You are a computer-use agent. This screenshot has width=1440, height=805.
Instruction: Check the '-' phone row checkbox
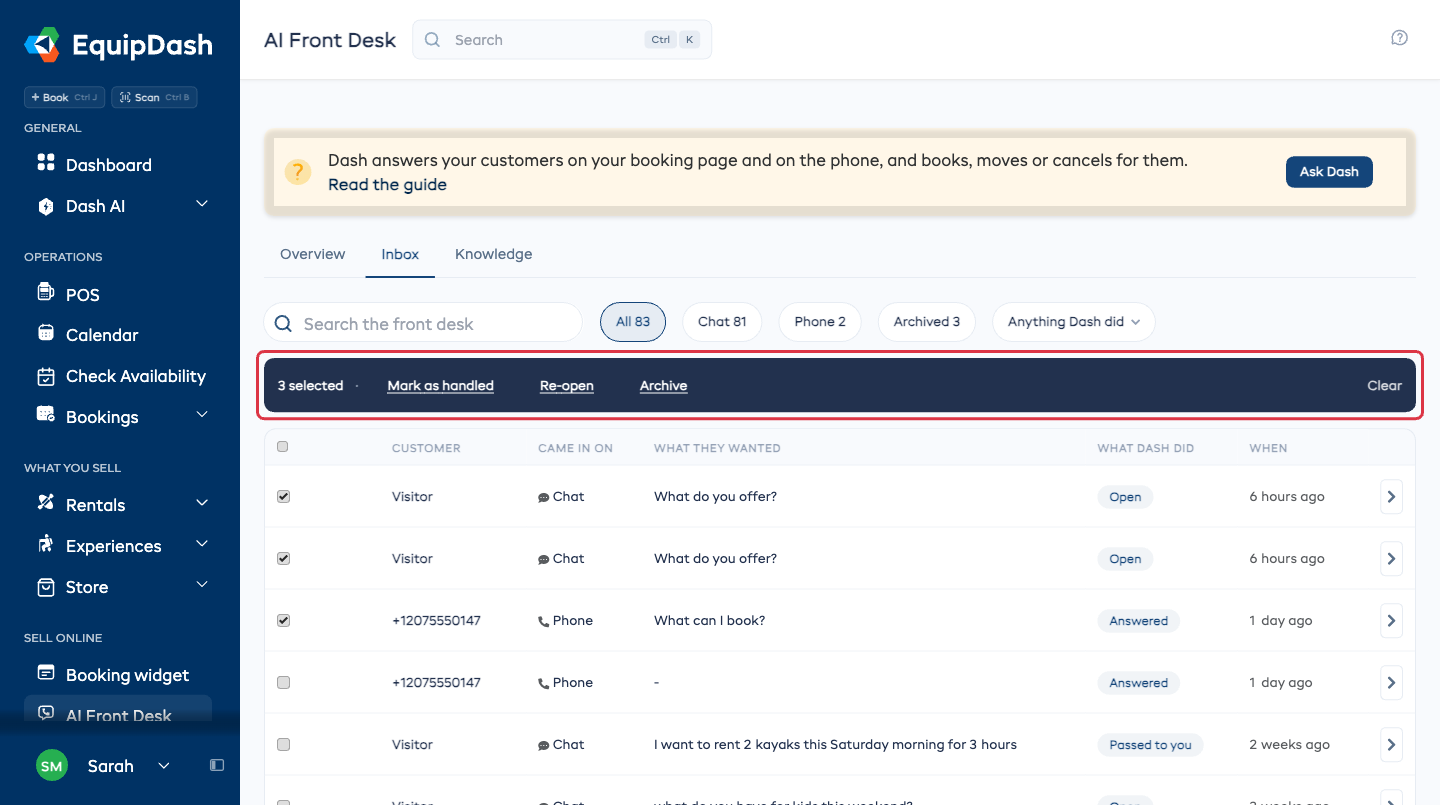pyautogui.click(x=283, y=683)
